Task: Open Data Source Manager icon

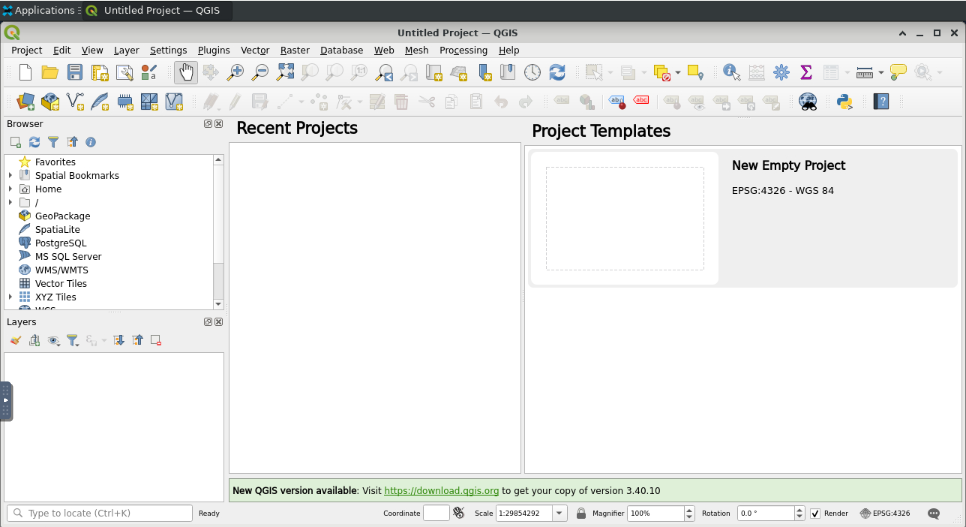Action: tap(25, 102)
